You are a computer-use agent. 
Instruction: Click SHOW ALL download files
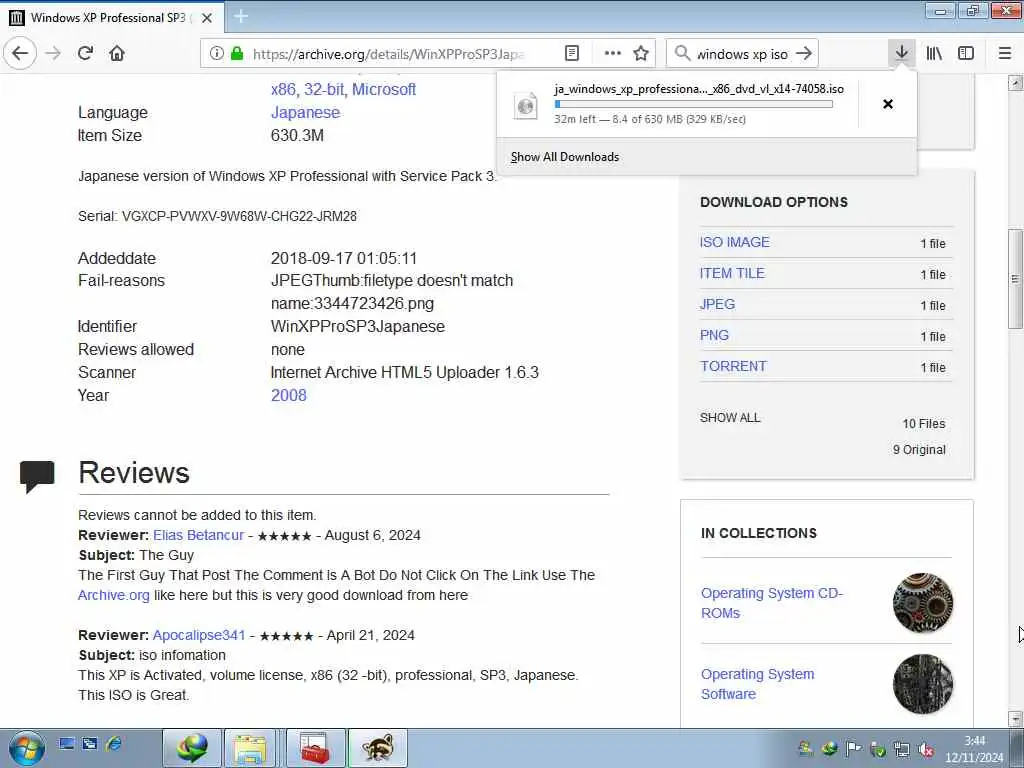pyautogui.click(x=729, y=418)
